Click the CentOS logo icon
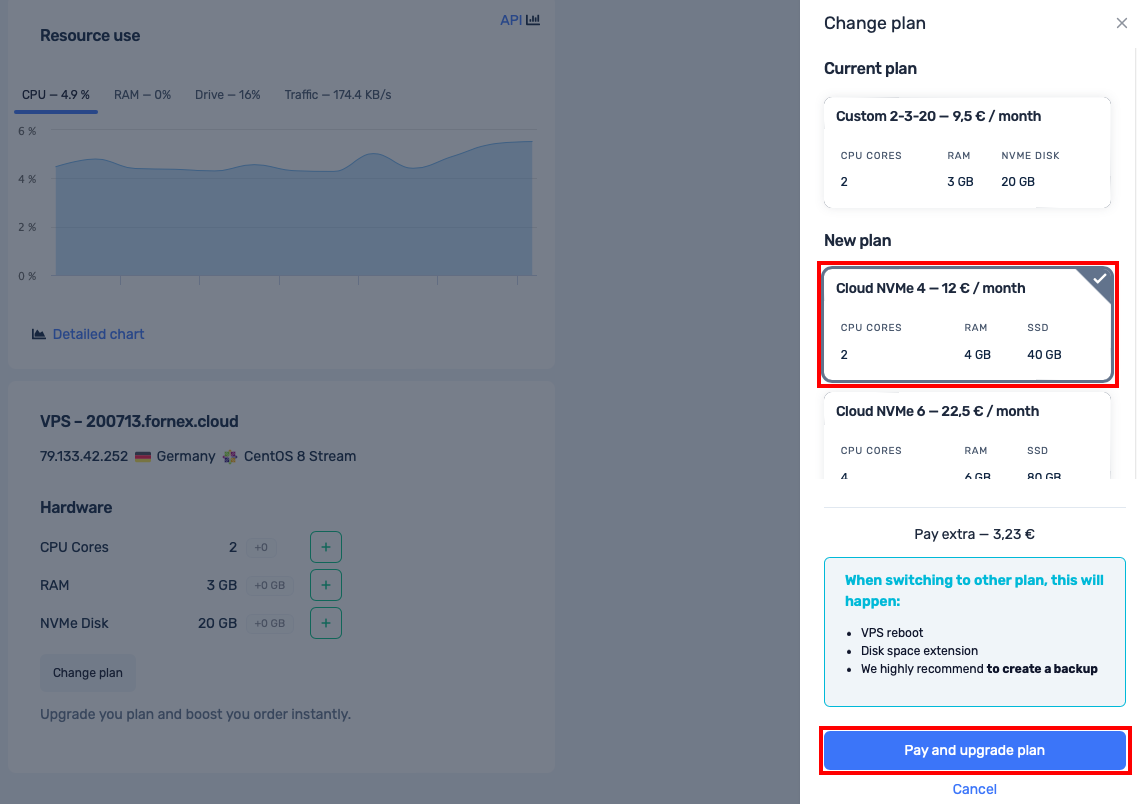Screen dimensions: 1137x804 click(x=230, y=457)
